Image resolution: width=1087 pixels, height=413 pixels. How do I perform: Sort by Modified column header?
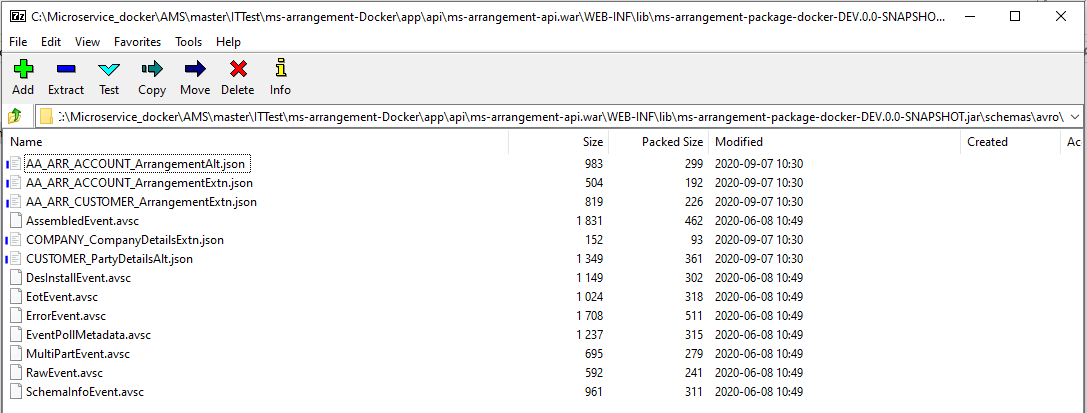739,142
